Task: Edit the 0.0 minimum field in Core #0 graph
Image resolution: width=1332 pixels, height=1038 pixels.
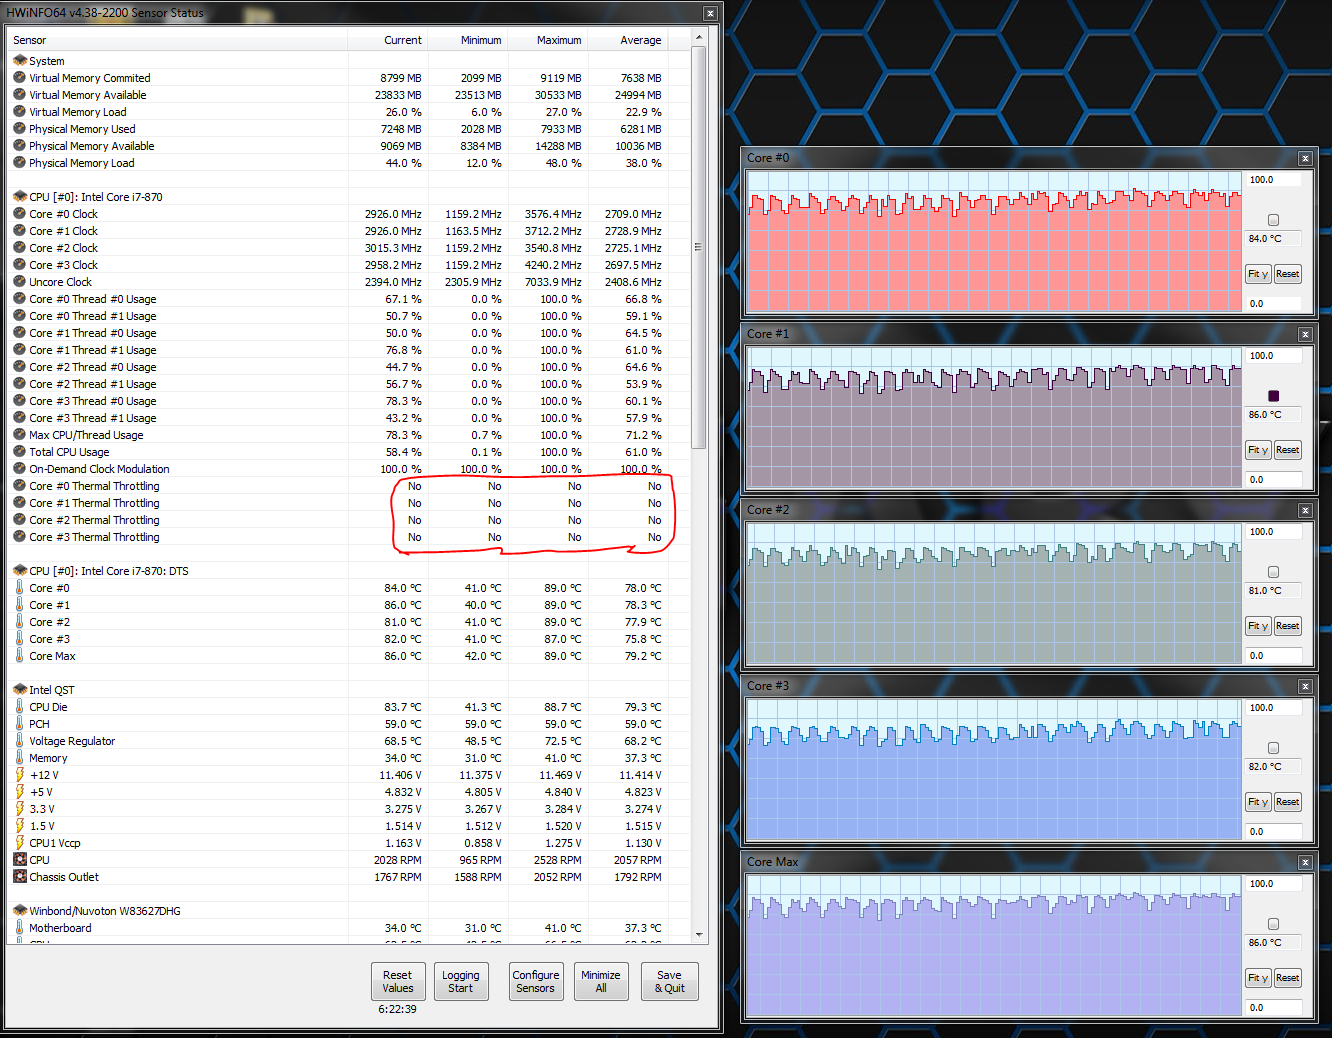Action: point(1274,304)
